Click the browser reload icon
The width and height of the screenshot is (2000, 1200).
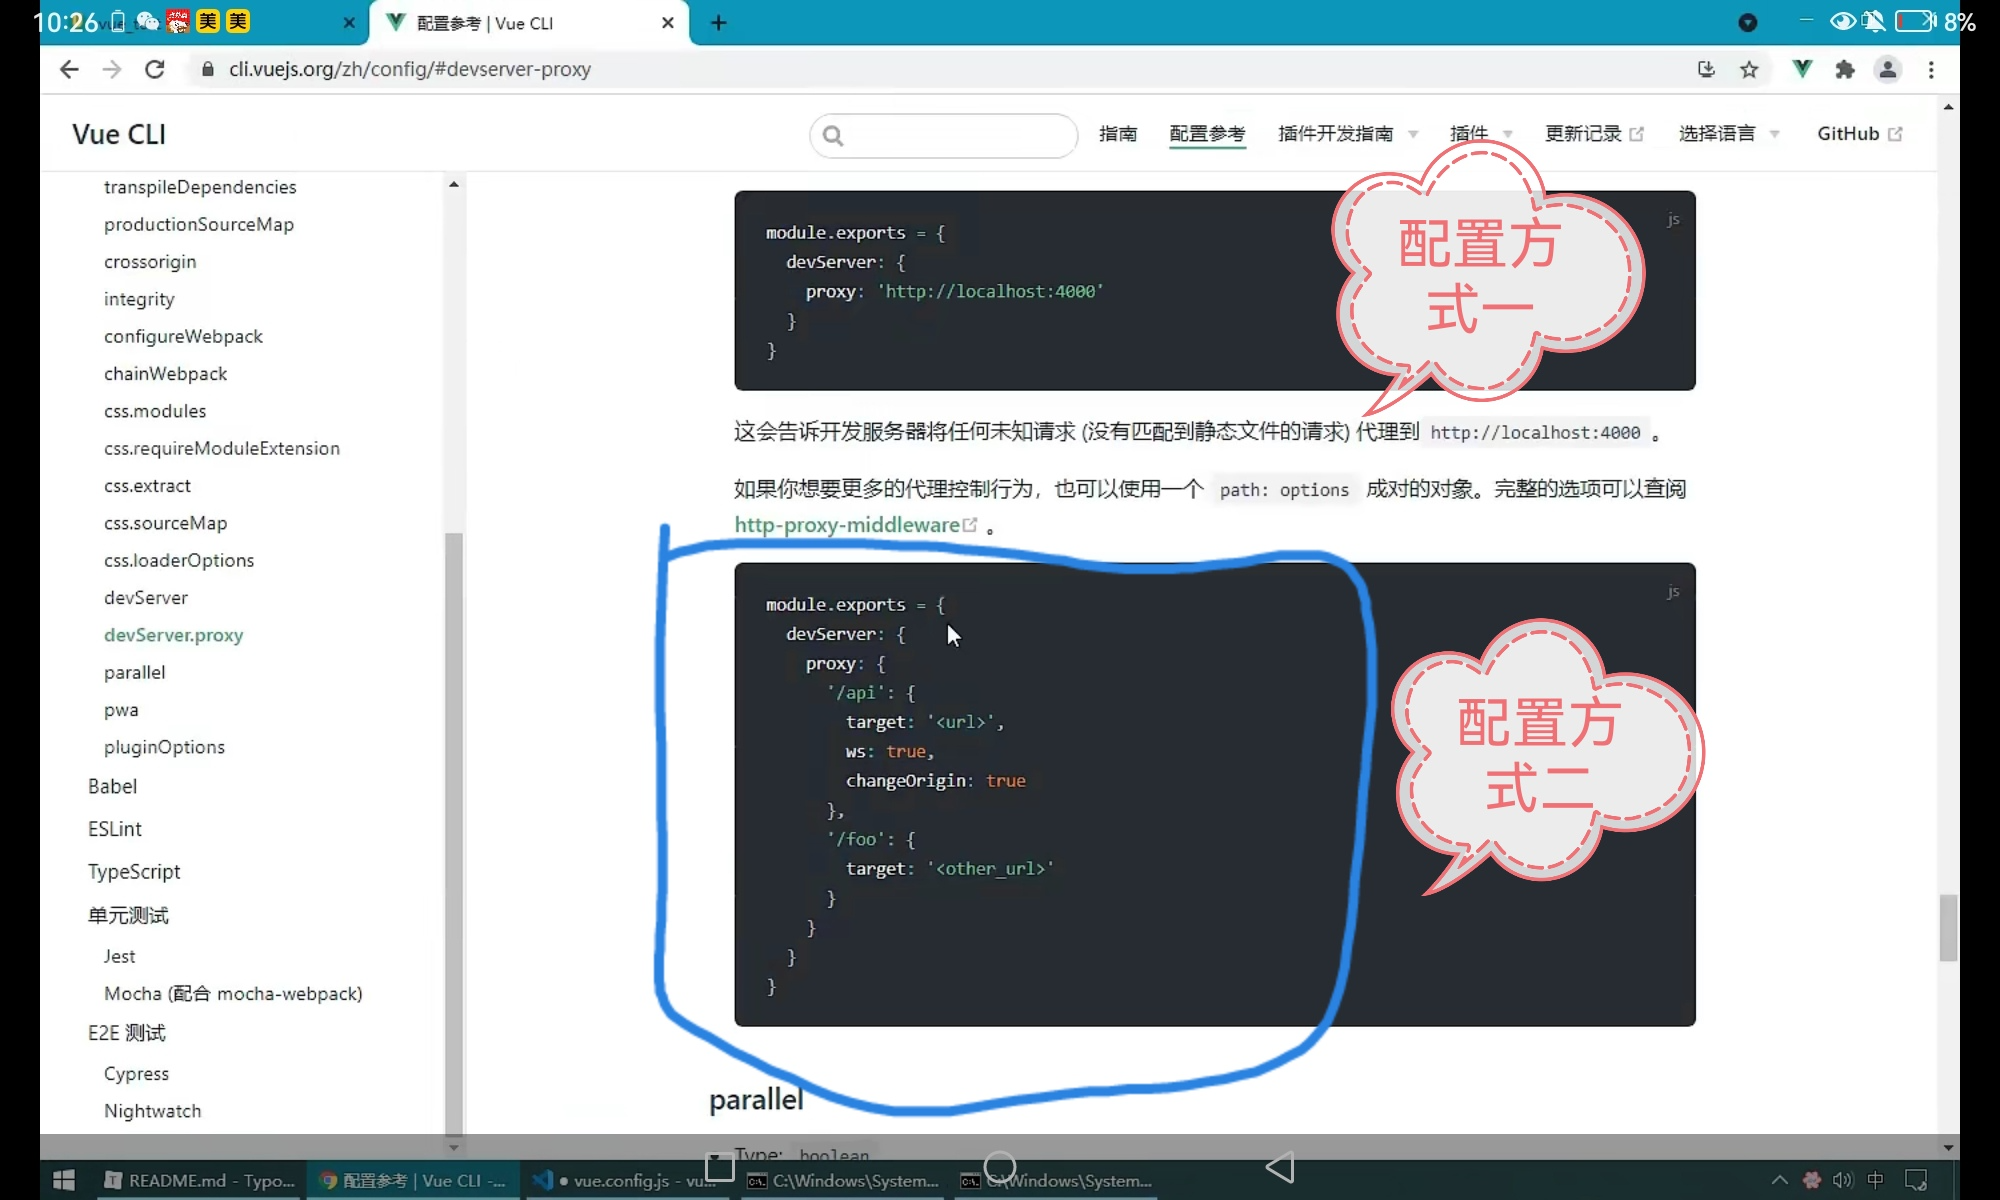coord(155,69)
